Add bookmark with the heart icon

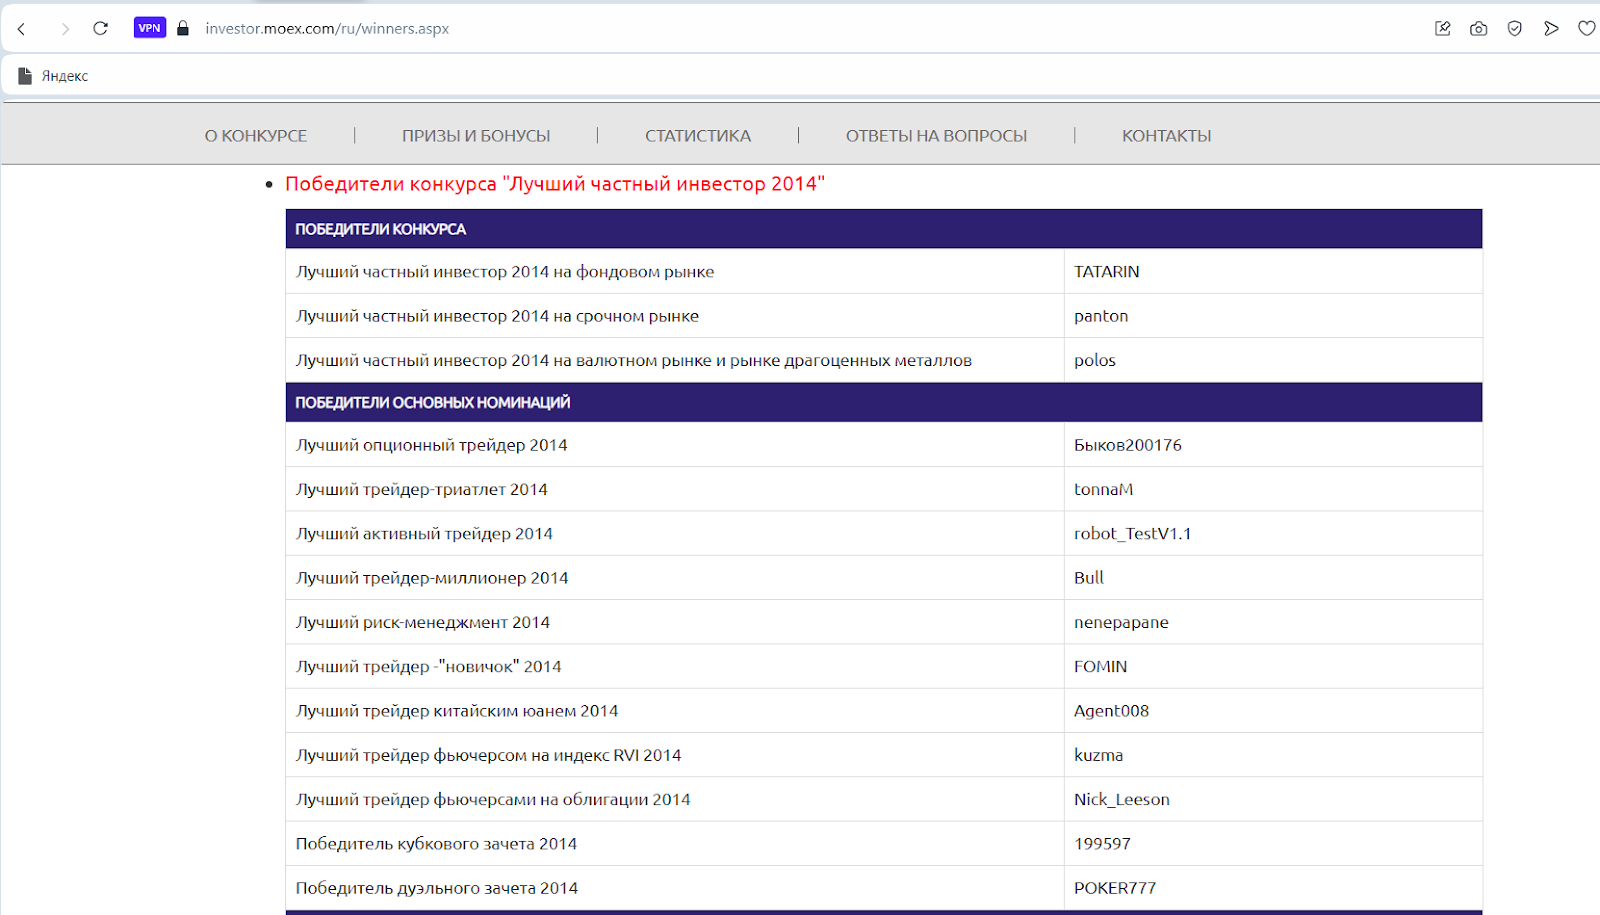[x=1587, y=29]
